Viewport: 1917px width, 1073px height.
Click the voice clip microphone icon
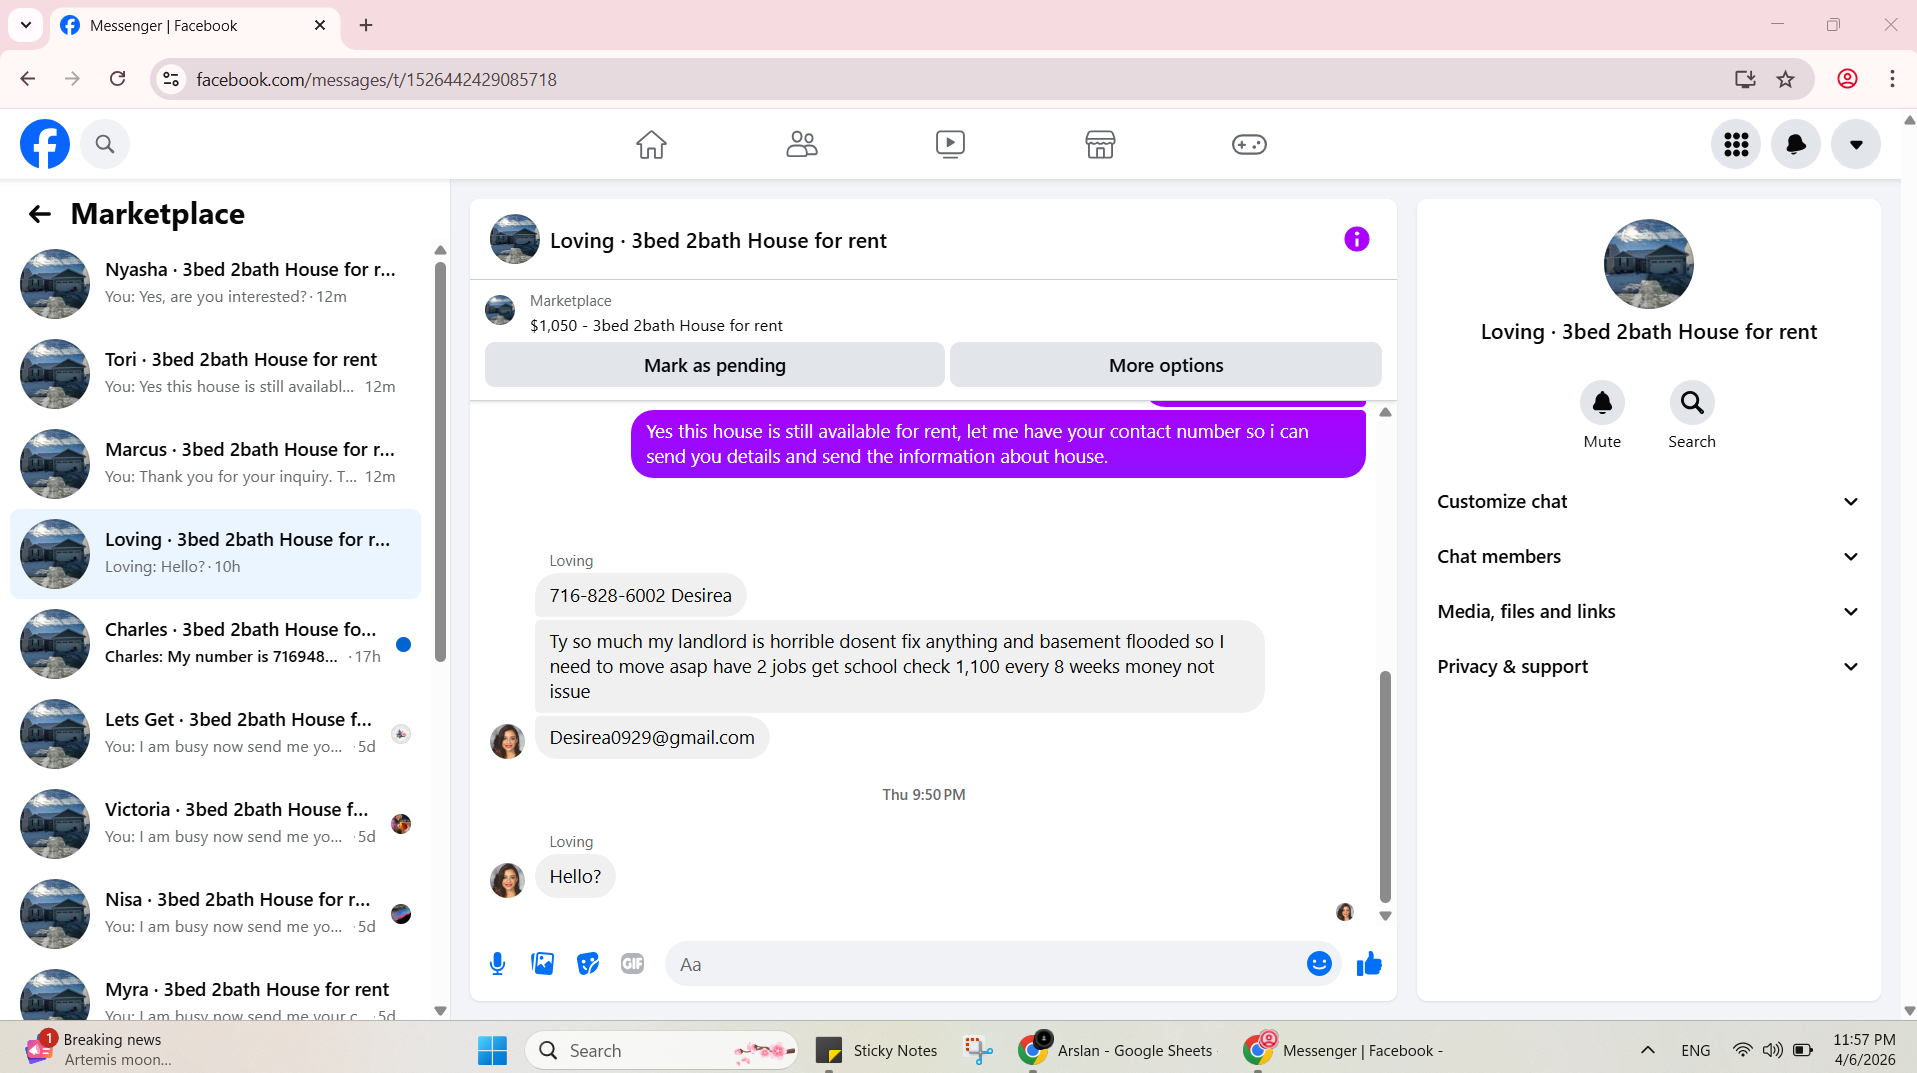(x=497, y=964)
